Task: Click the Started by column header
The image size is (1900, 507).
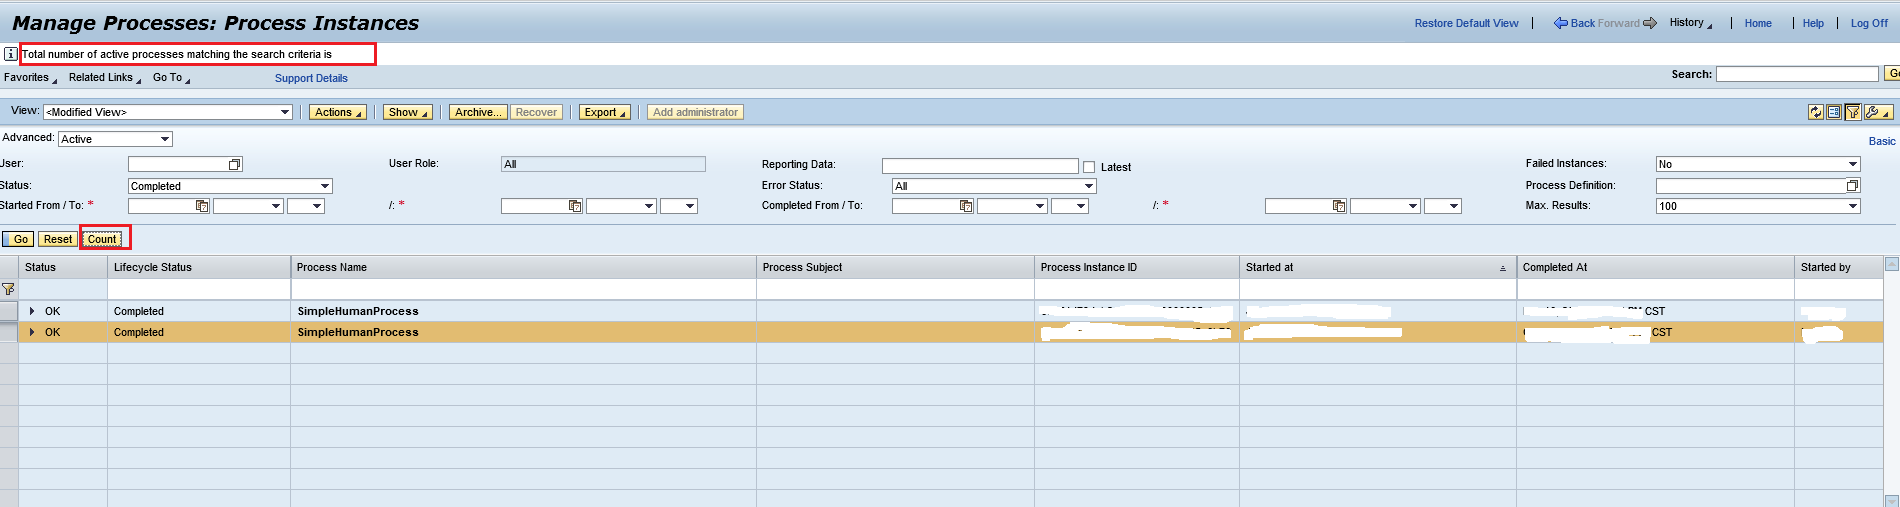Action: point(1839,267)
